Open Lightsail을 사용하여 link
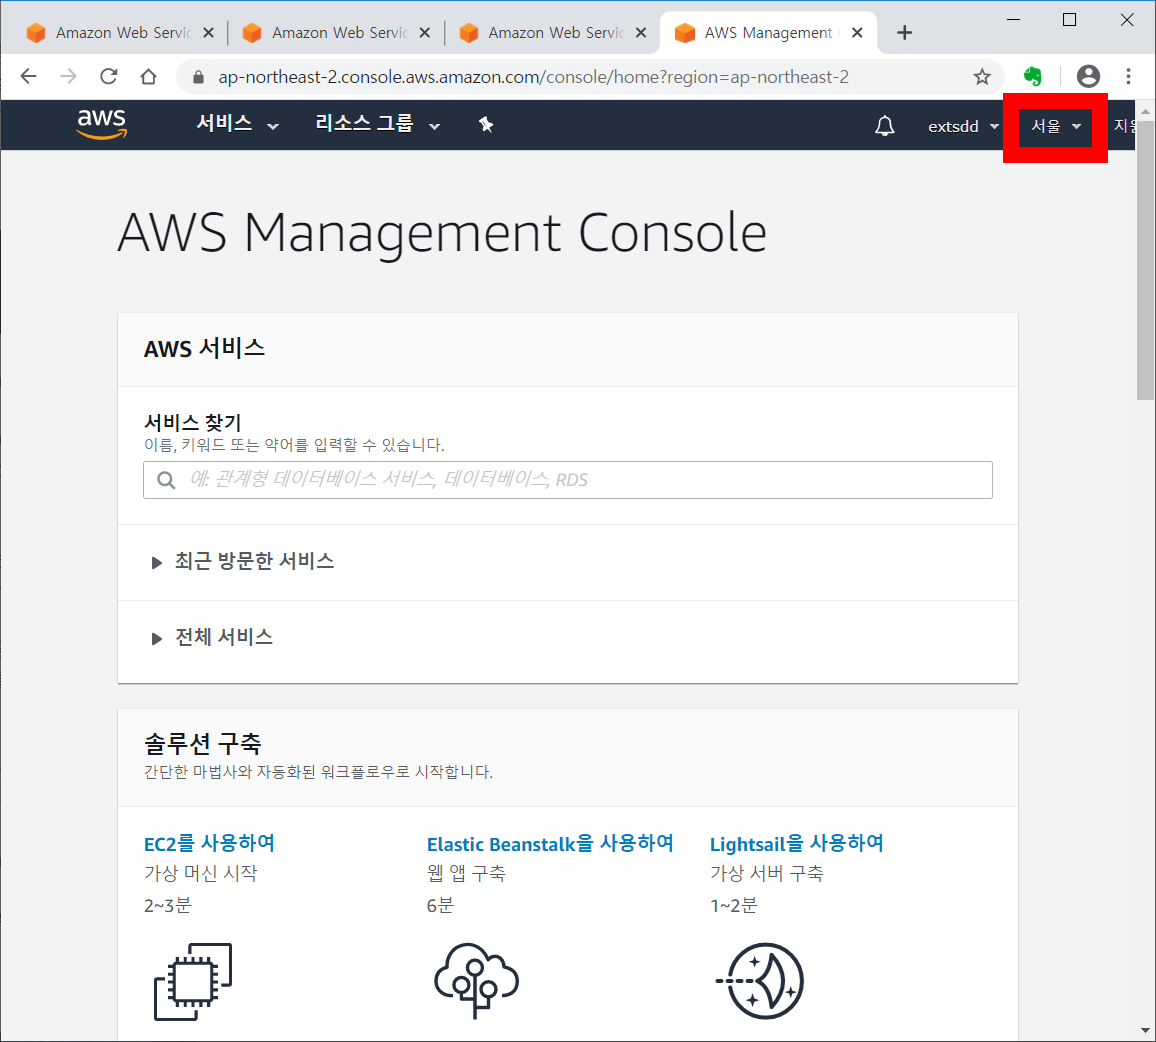1156x1042 pixels. click(x=797, y=843)
